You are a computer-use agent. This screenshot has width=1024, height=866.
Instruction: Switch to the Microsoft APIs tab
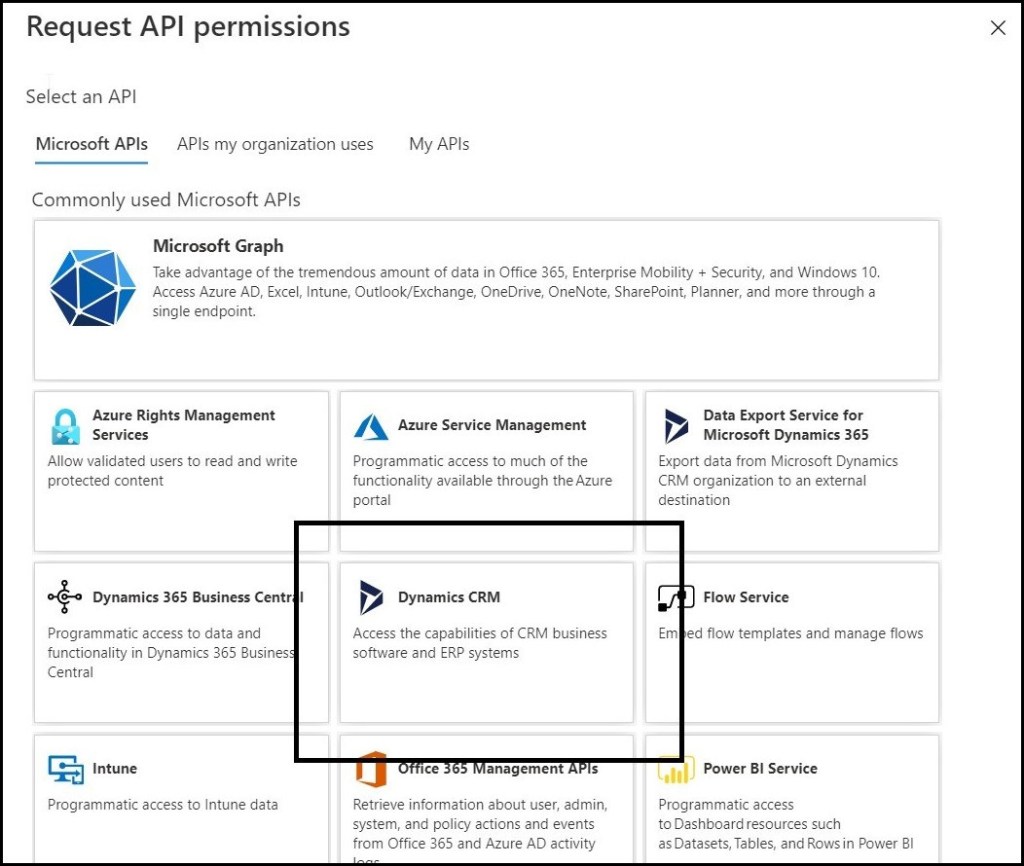(x=91, y=144)
